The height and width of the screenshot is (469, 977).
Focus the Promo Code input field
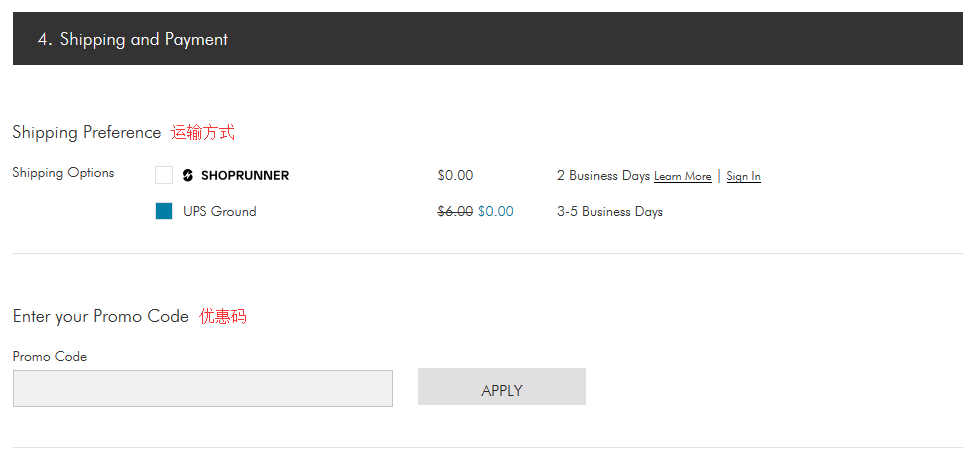(202, 389)
